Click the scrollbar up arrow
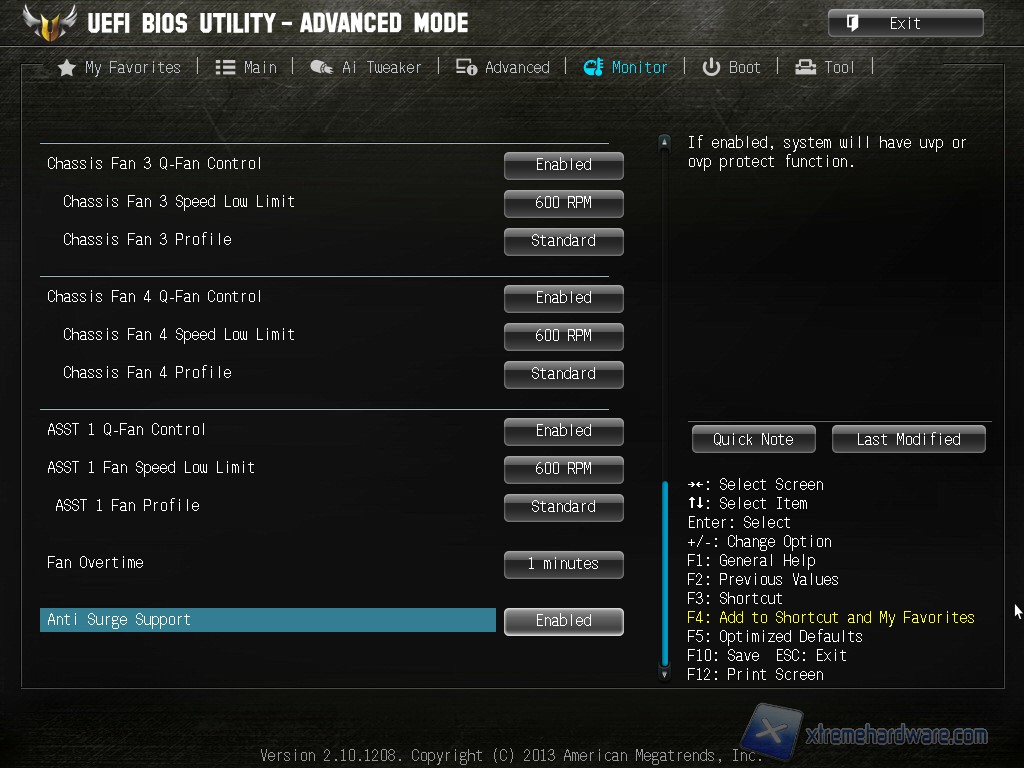Image resolution: width=1024 pixels, height=768 pixels. [664, 141]
